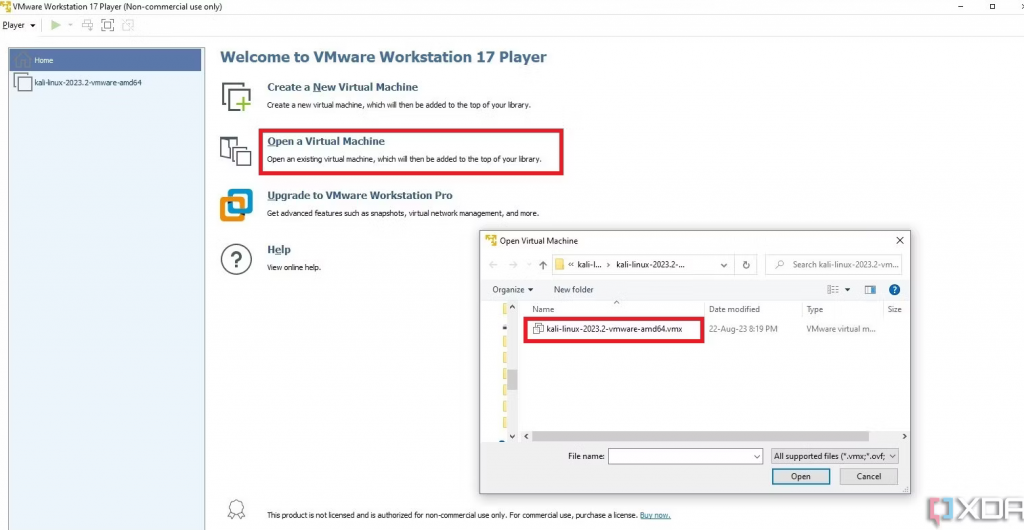Open the Player menu

(18, 25)
